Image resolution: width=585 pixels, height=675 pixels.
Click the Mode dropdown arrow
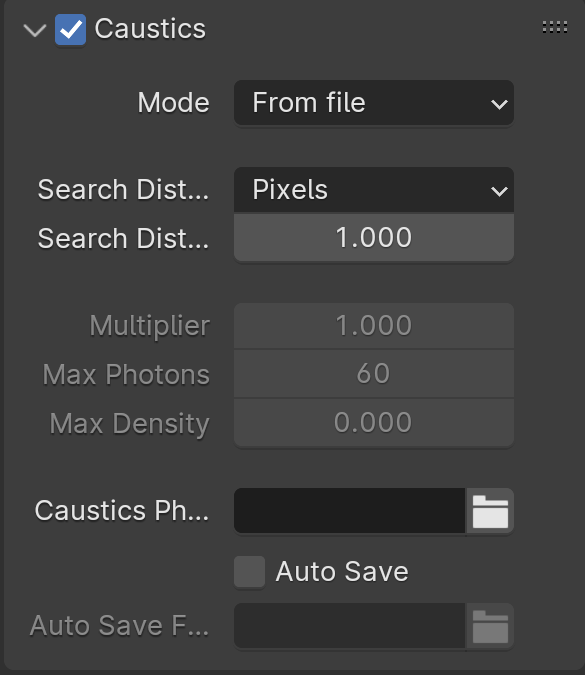pyautogui.click(x=499, y=104)
